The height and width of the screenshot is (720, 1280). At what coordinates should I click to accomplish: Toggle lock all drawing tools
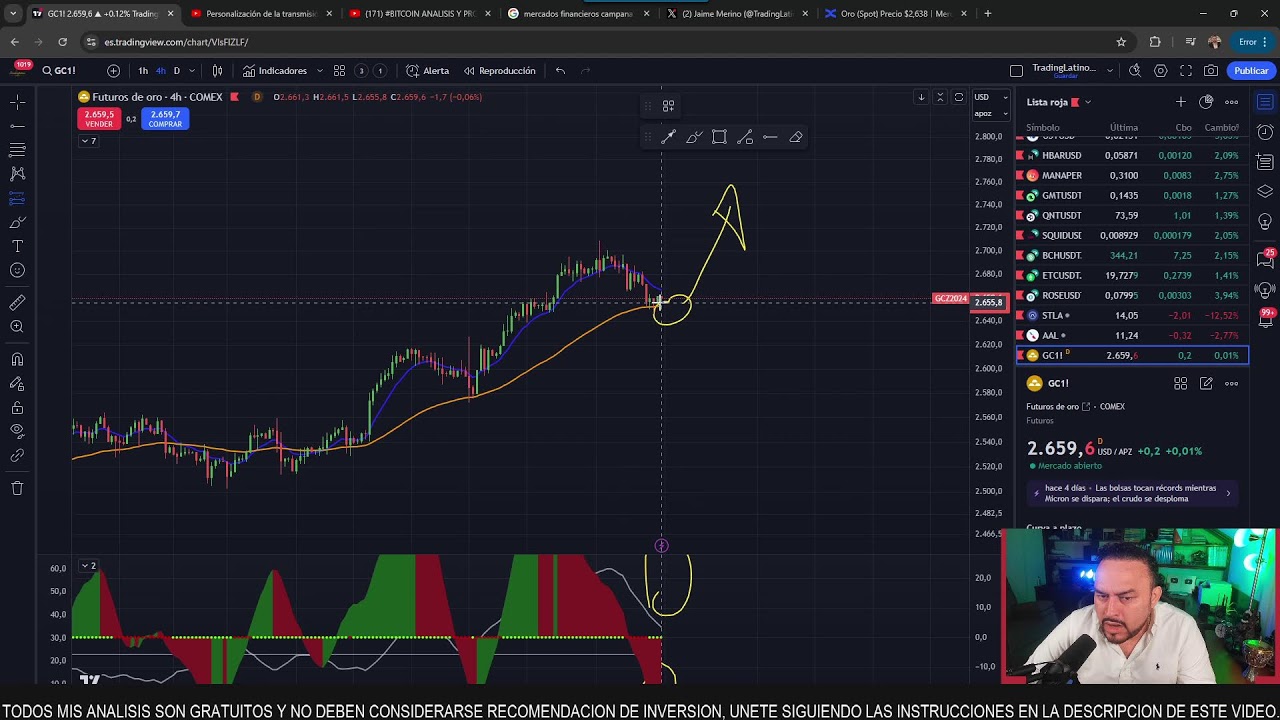pyautogui.click(x=17, y=407)
